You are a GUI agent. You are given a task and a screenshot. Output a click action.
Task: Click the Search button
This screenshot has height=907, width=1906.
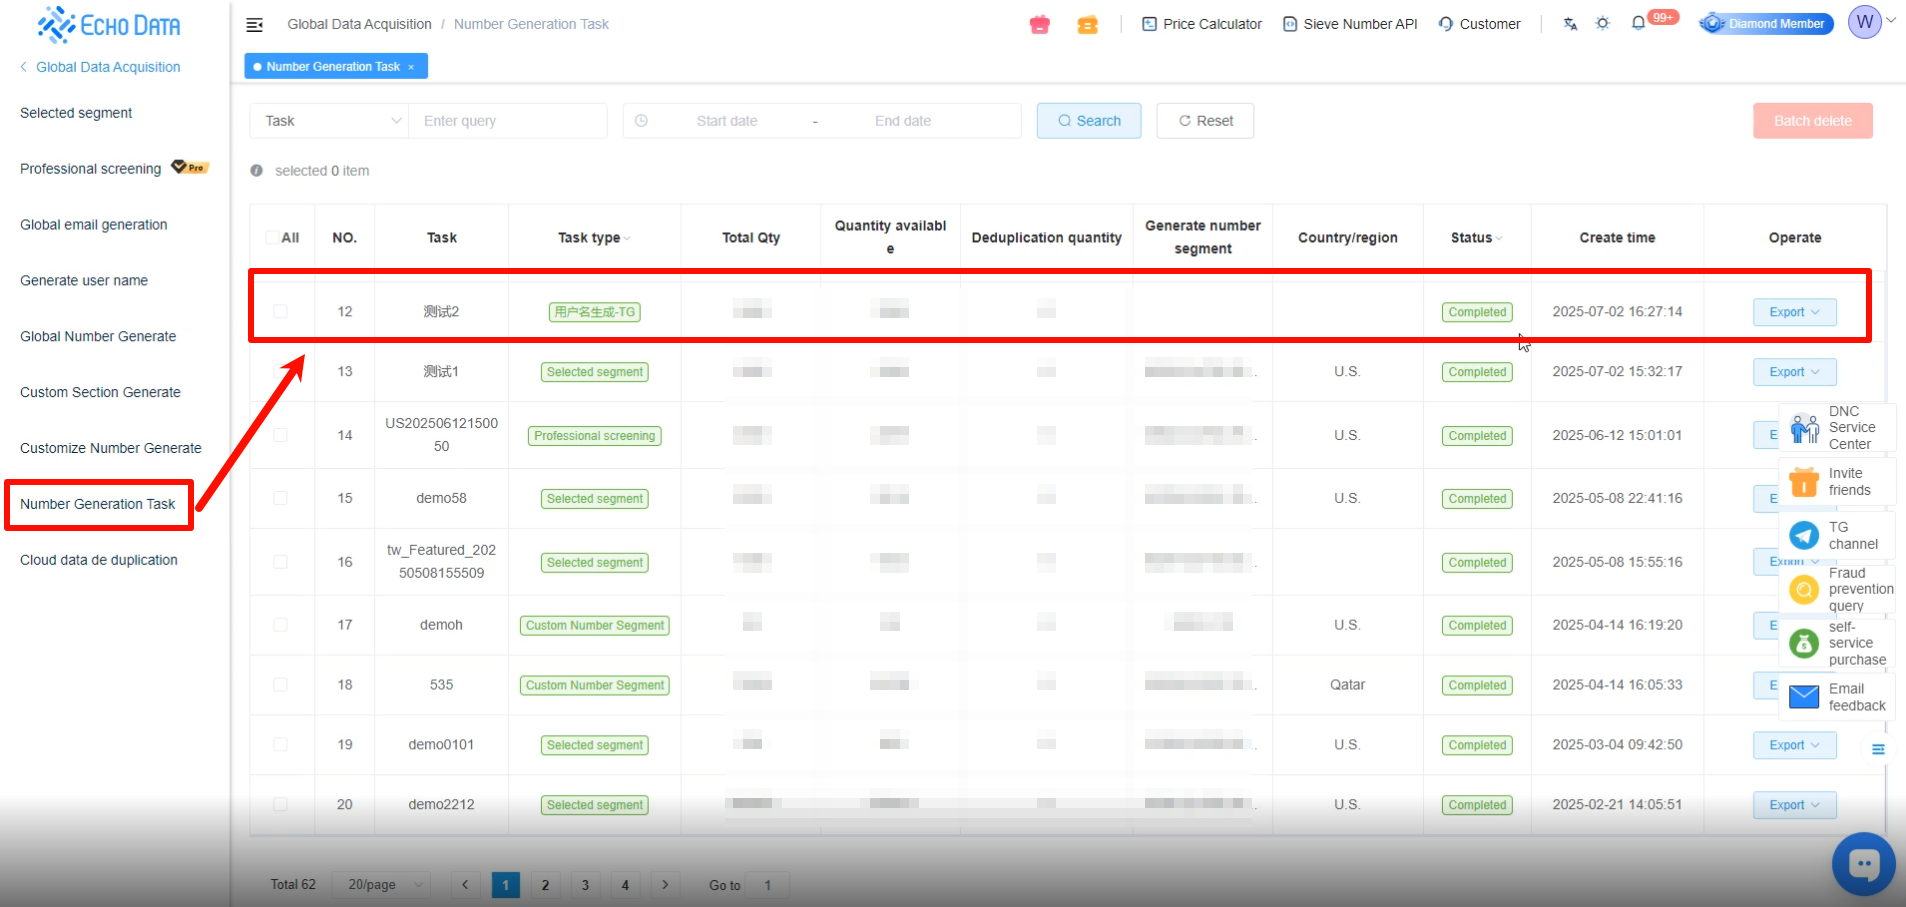[x=1088, y=121]
